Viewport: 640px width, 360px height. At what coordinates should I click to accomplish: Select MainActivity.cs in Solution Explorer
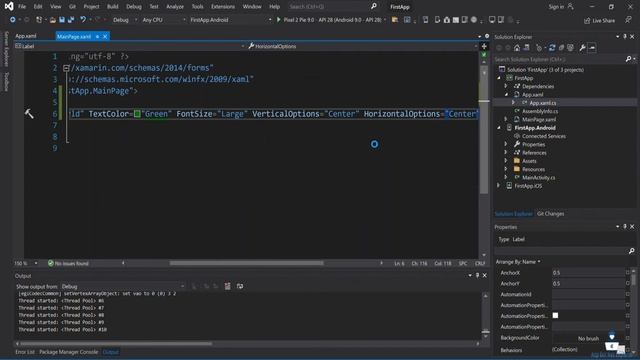click(x=538, y=178)
